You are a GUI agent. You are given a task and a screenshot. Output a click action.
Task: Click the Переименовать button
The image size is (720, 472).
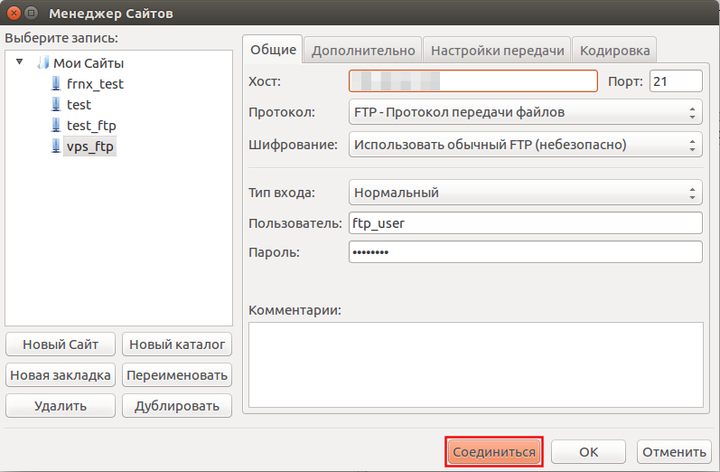click(x=177, y=375)
